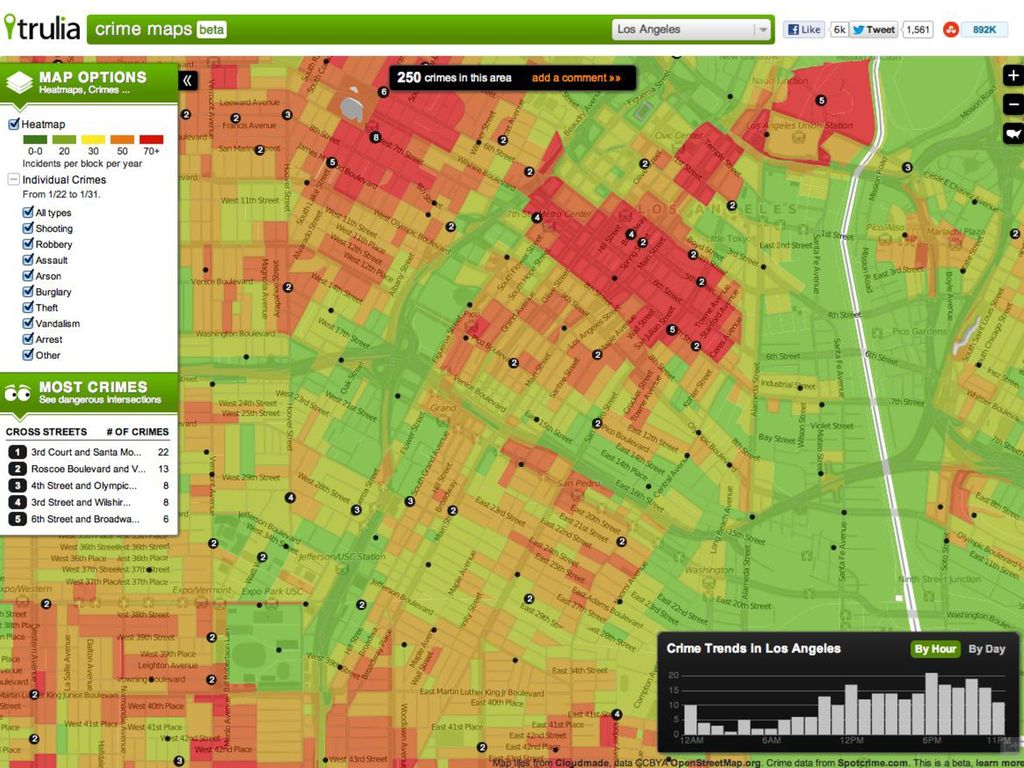1024x768 pixels.
Task: Switch to the By Day tab
Action: tap(987, 649)
